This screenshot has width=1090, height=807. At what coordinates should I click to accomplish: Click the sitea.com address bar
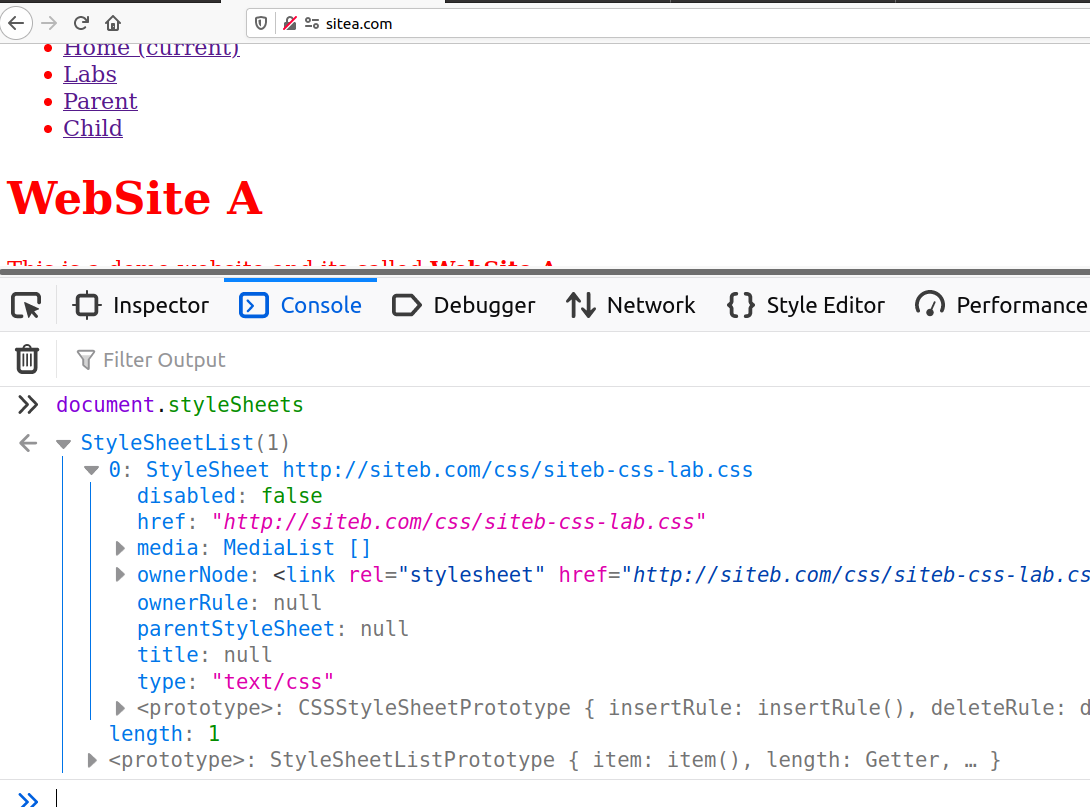pyautogui.click(x=667, y=24)
